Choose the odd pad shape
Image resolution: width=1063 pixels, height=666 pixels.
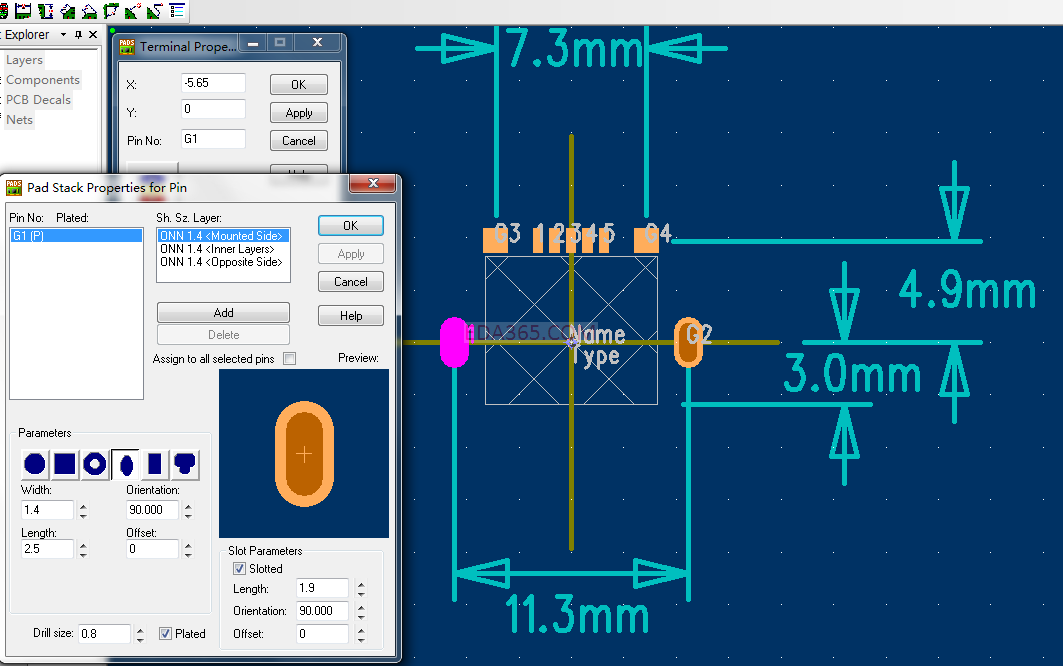(185, 464)
